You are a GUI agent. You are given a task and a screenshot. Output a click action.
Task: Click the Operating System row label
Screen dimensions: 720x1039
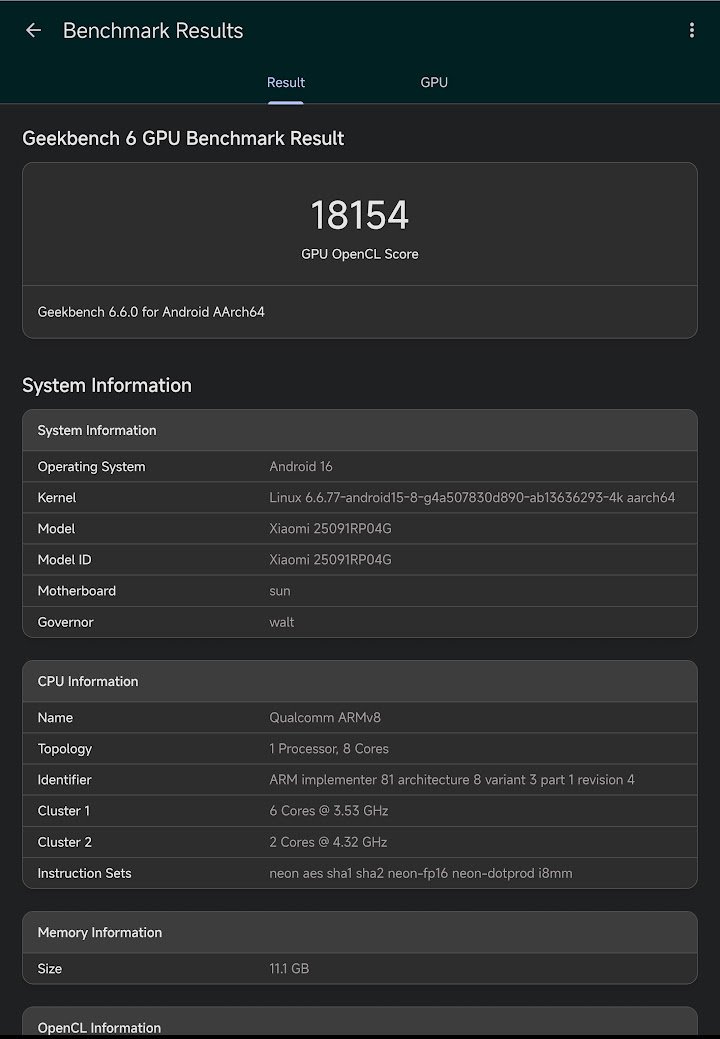click(91, 466)
